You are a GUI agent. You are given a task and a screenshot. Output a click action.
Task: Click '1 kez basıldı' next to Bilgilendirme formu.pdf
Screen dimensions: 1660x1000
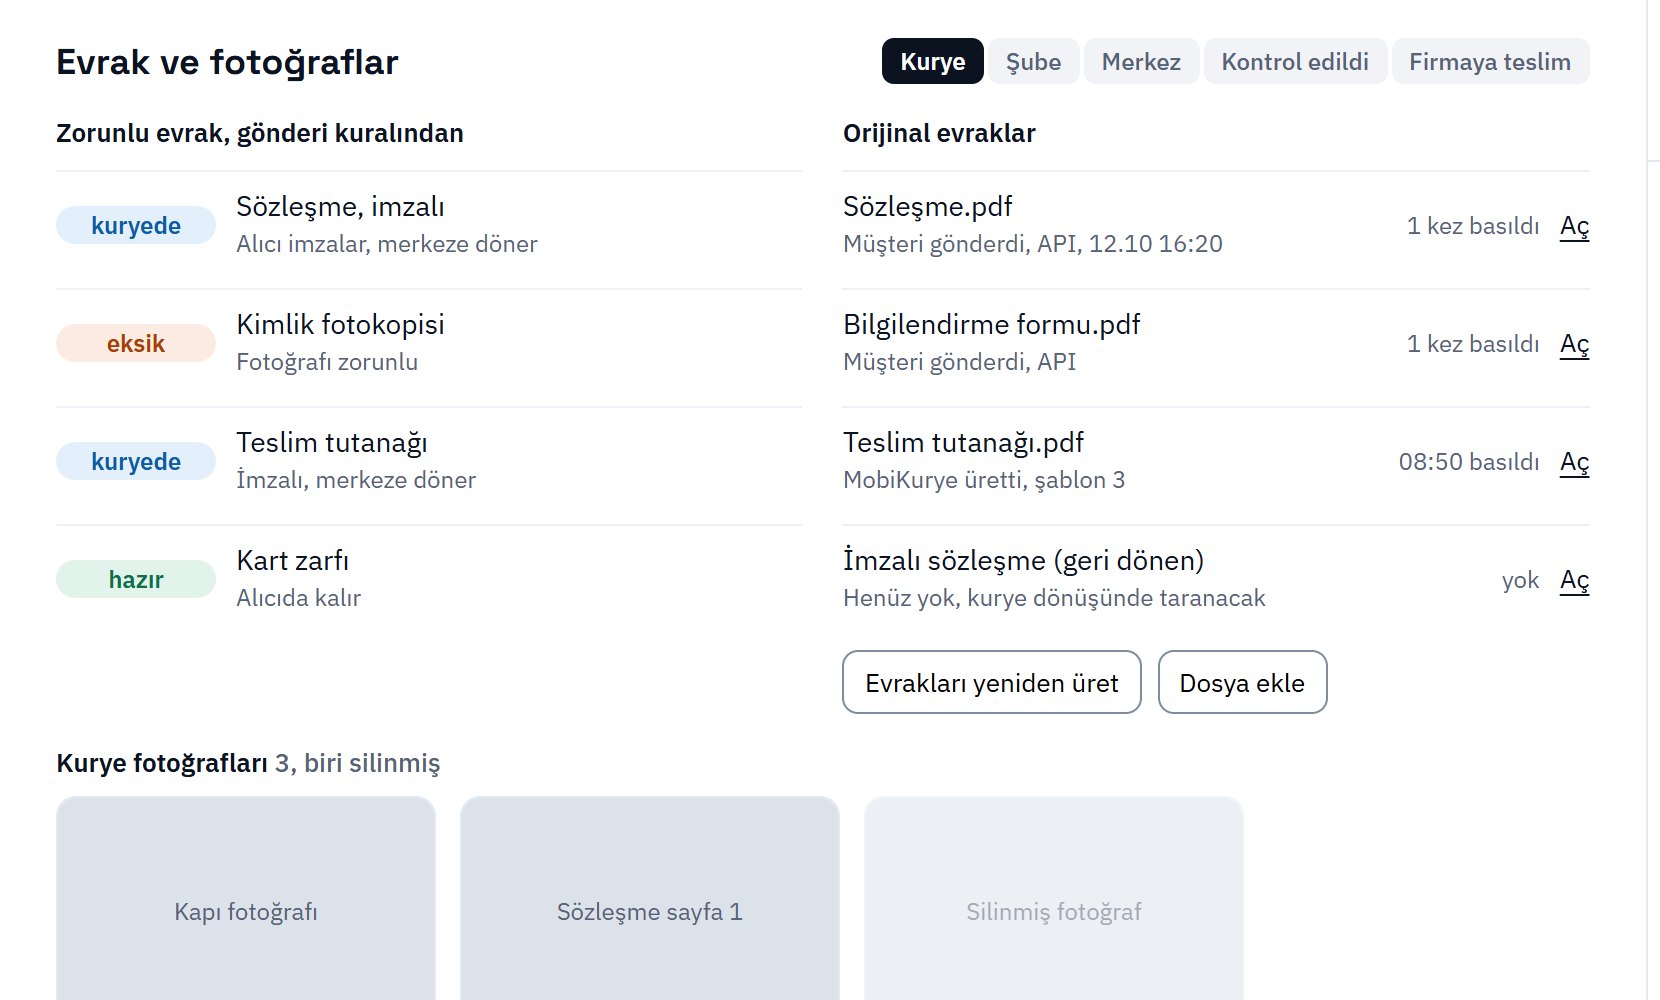1473,344
